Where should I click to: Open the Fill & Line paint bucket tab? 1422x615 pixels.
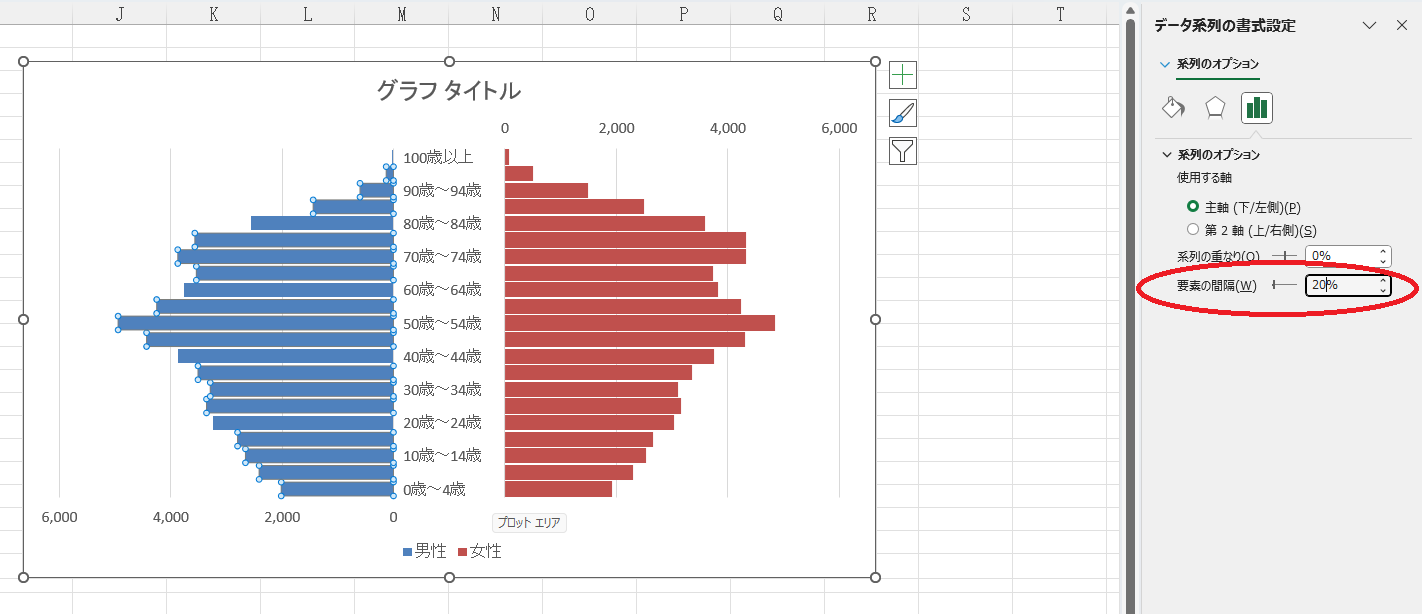pos(1174,107)
